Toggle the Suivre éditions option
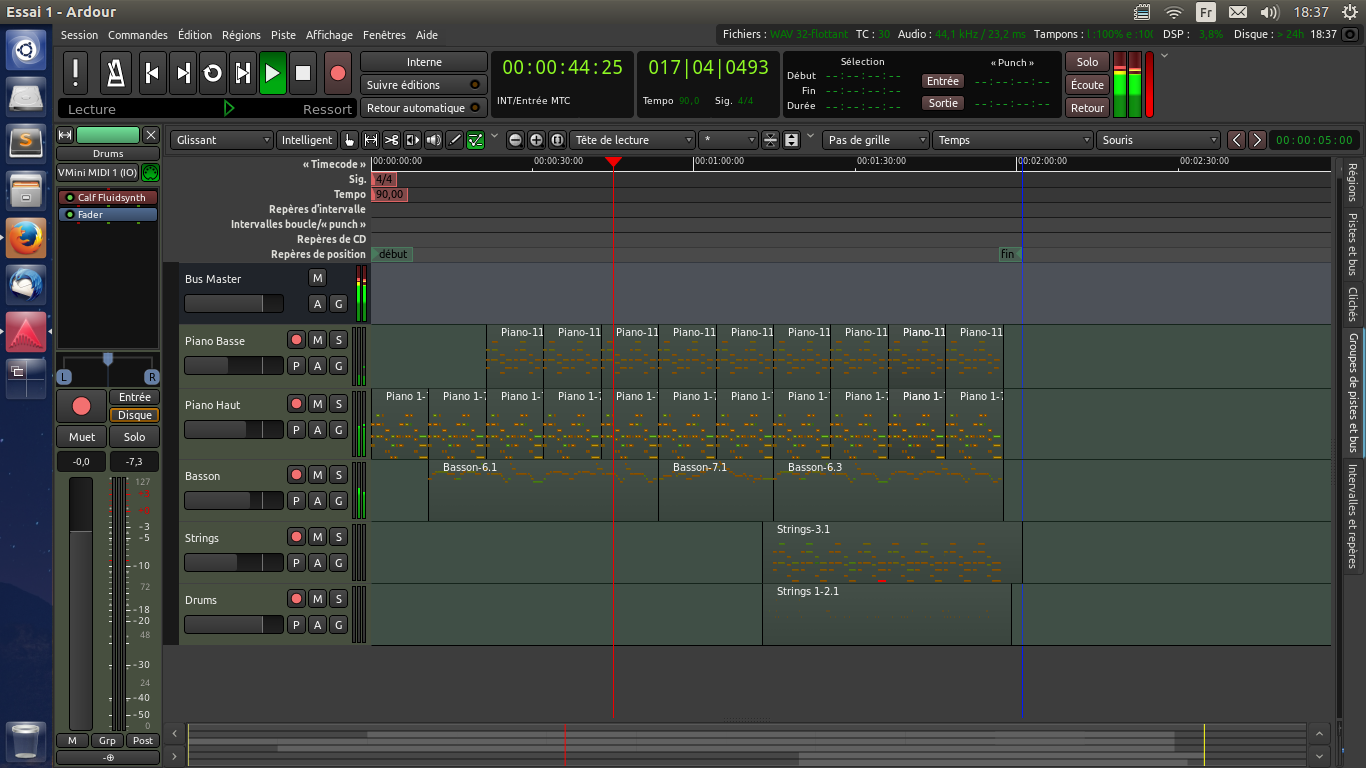 pos(423,85)
